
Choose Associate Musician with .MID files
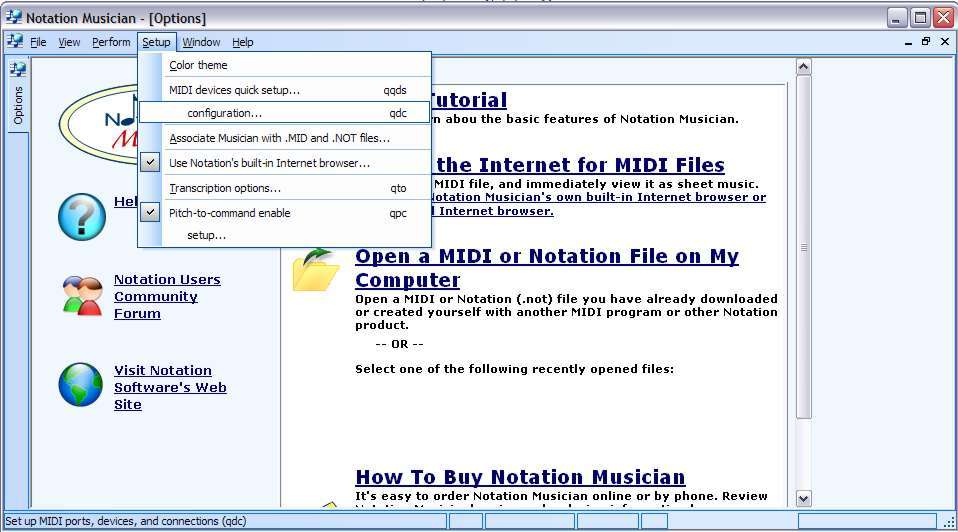[285, 138]
